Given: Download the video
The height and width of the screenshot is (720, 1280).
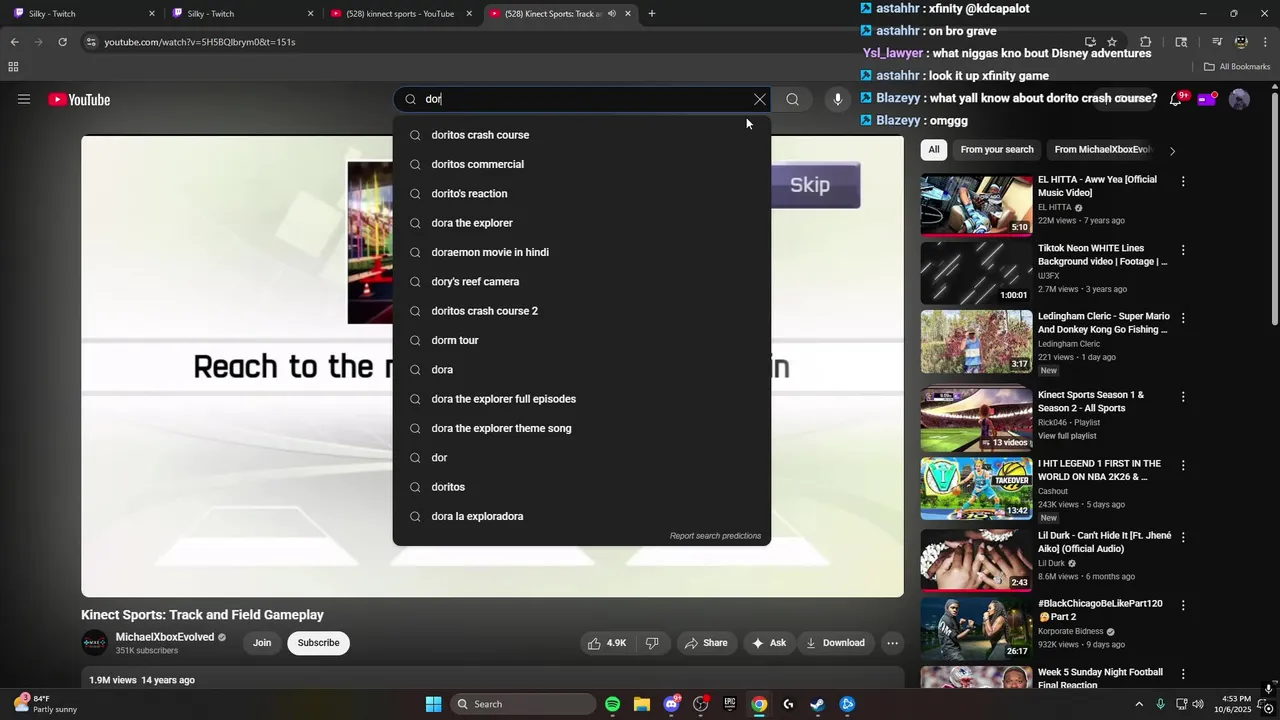Looking at the screenshot, I should click(836, 643).
